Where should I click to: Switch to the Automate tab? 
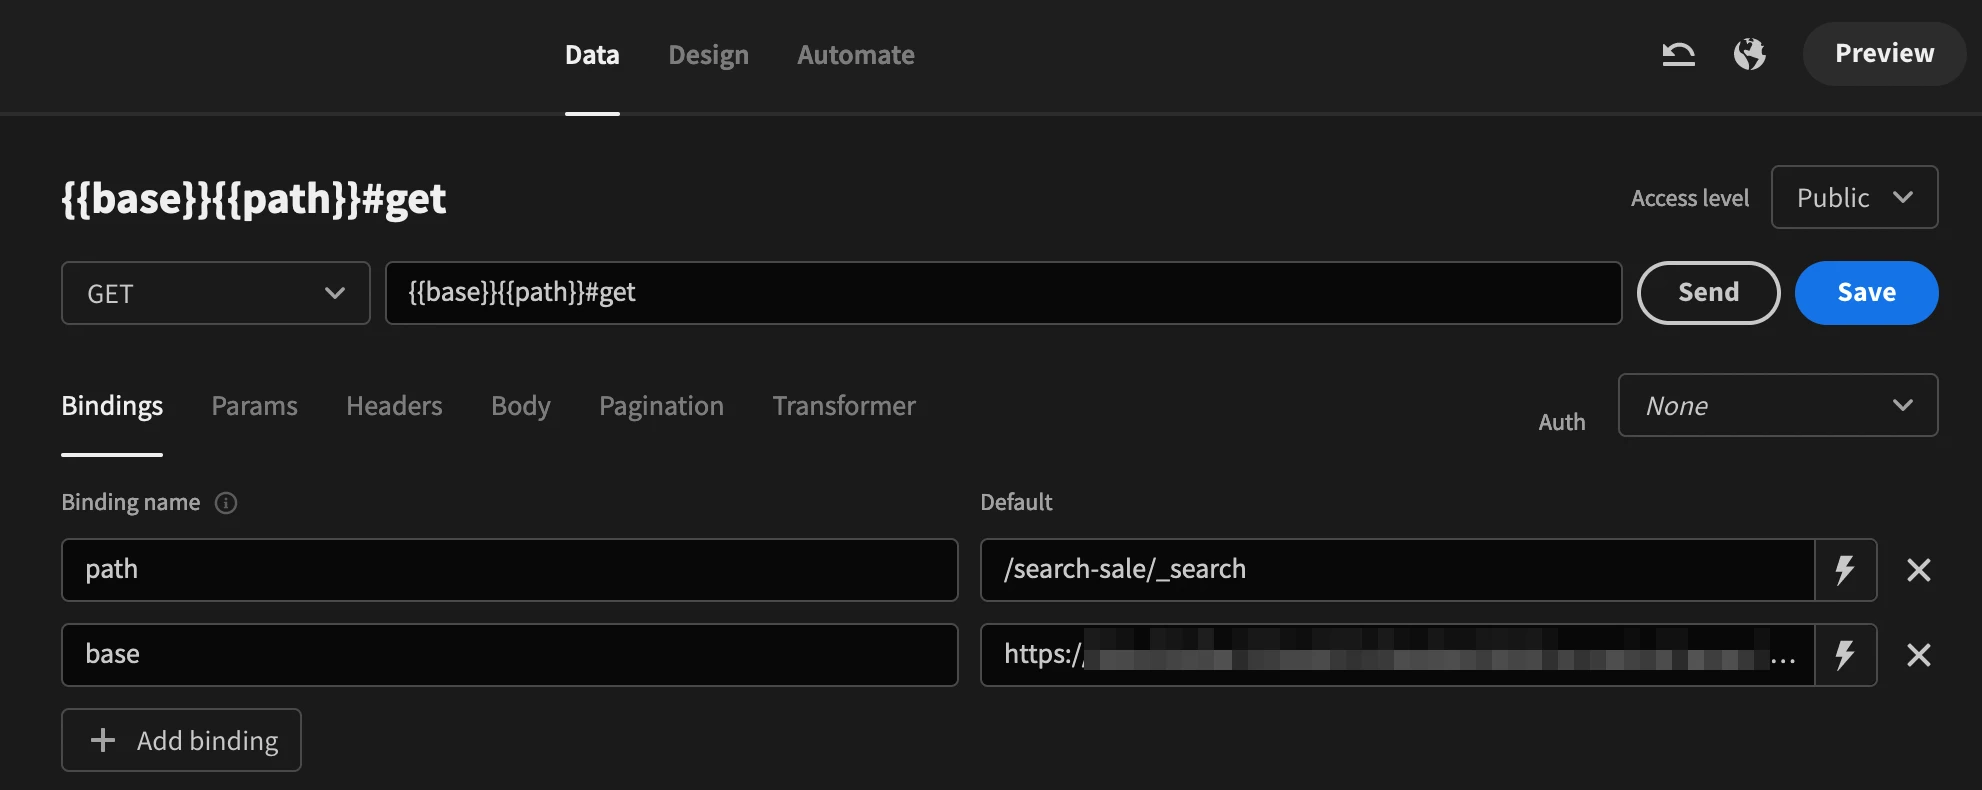coord(856,55)
